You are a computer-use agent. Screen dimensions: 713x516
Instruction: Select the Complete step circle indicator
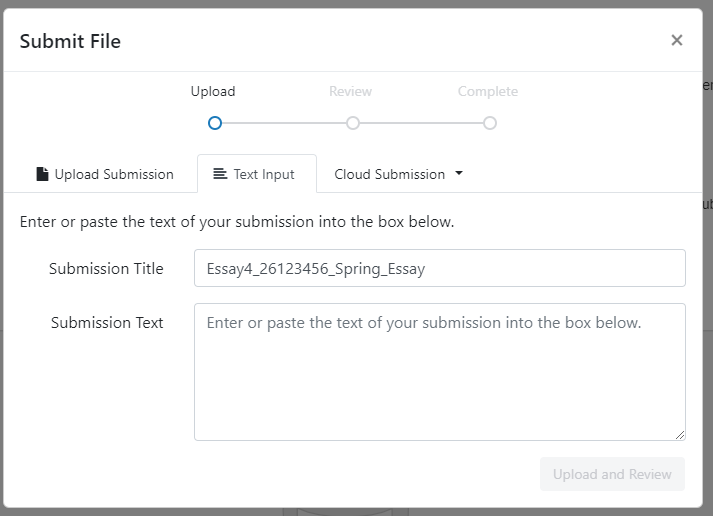coord(489,123)
